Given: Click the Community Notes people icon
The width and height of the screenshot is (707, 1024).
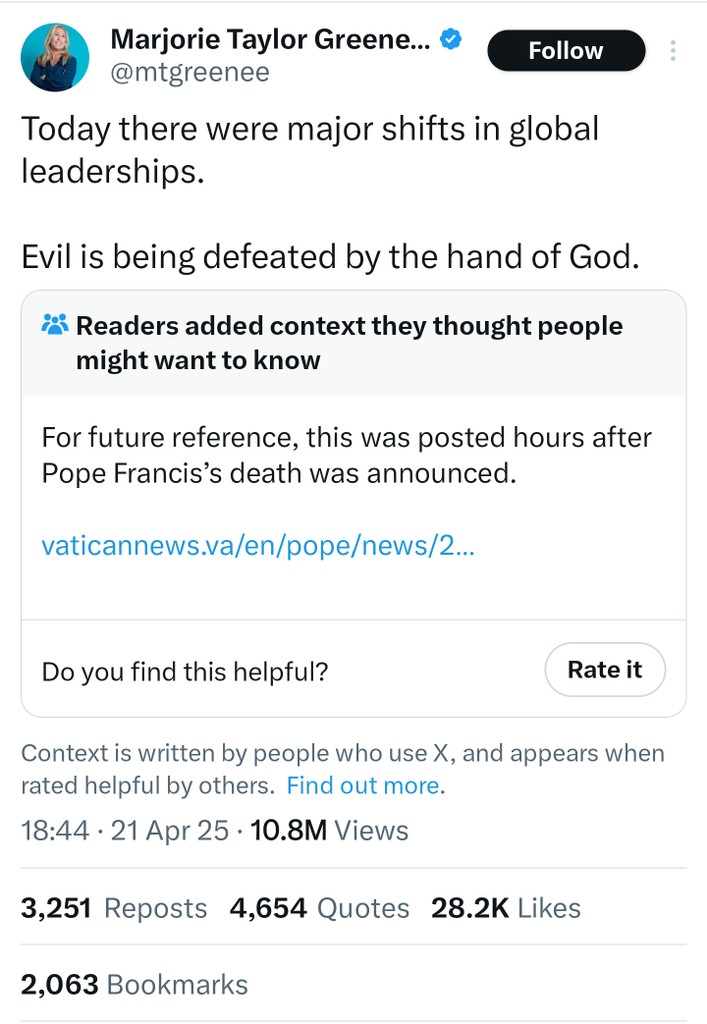Looking at the screenshot, I should (x=54, y=325).
